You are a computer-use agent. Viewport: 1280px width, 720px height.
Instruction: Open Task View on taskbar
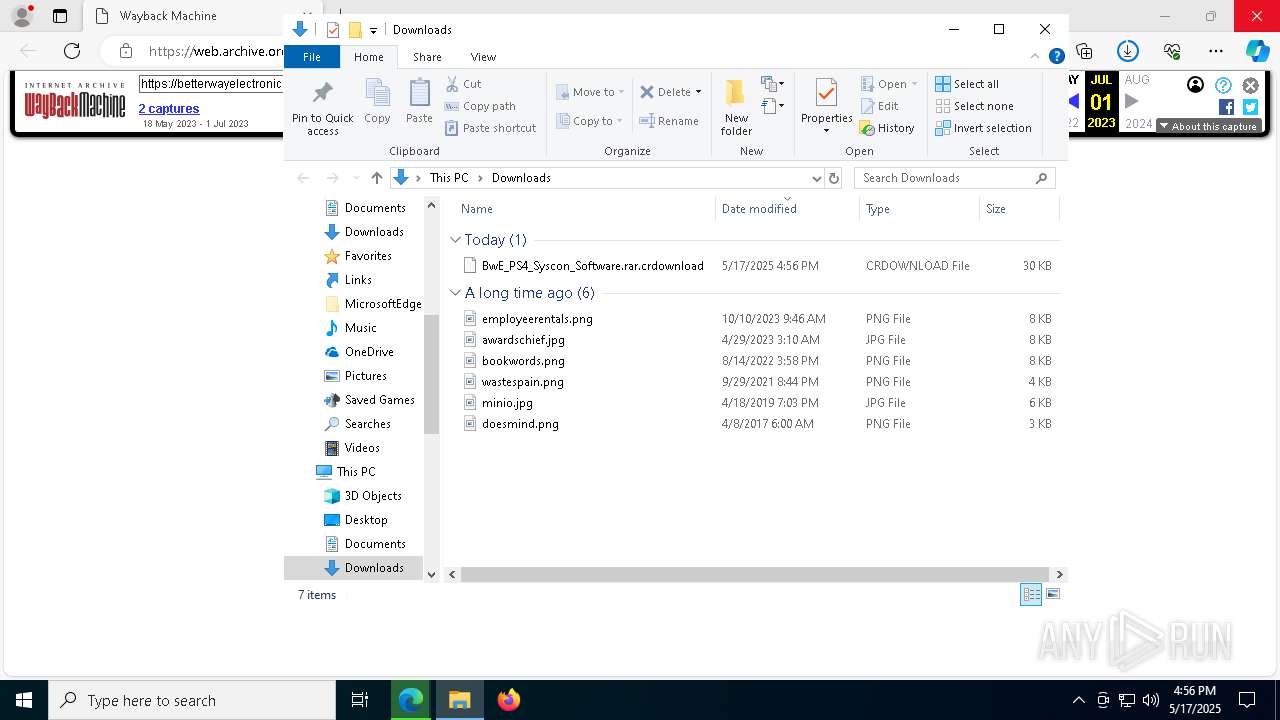(361, 700)
